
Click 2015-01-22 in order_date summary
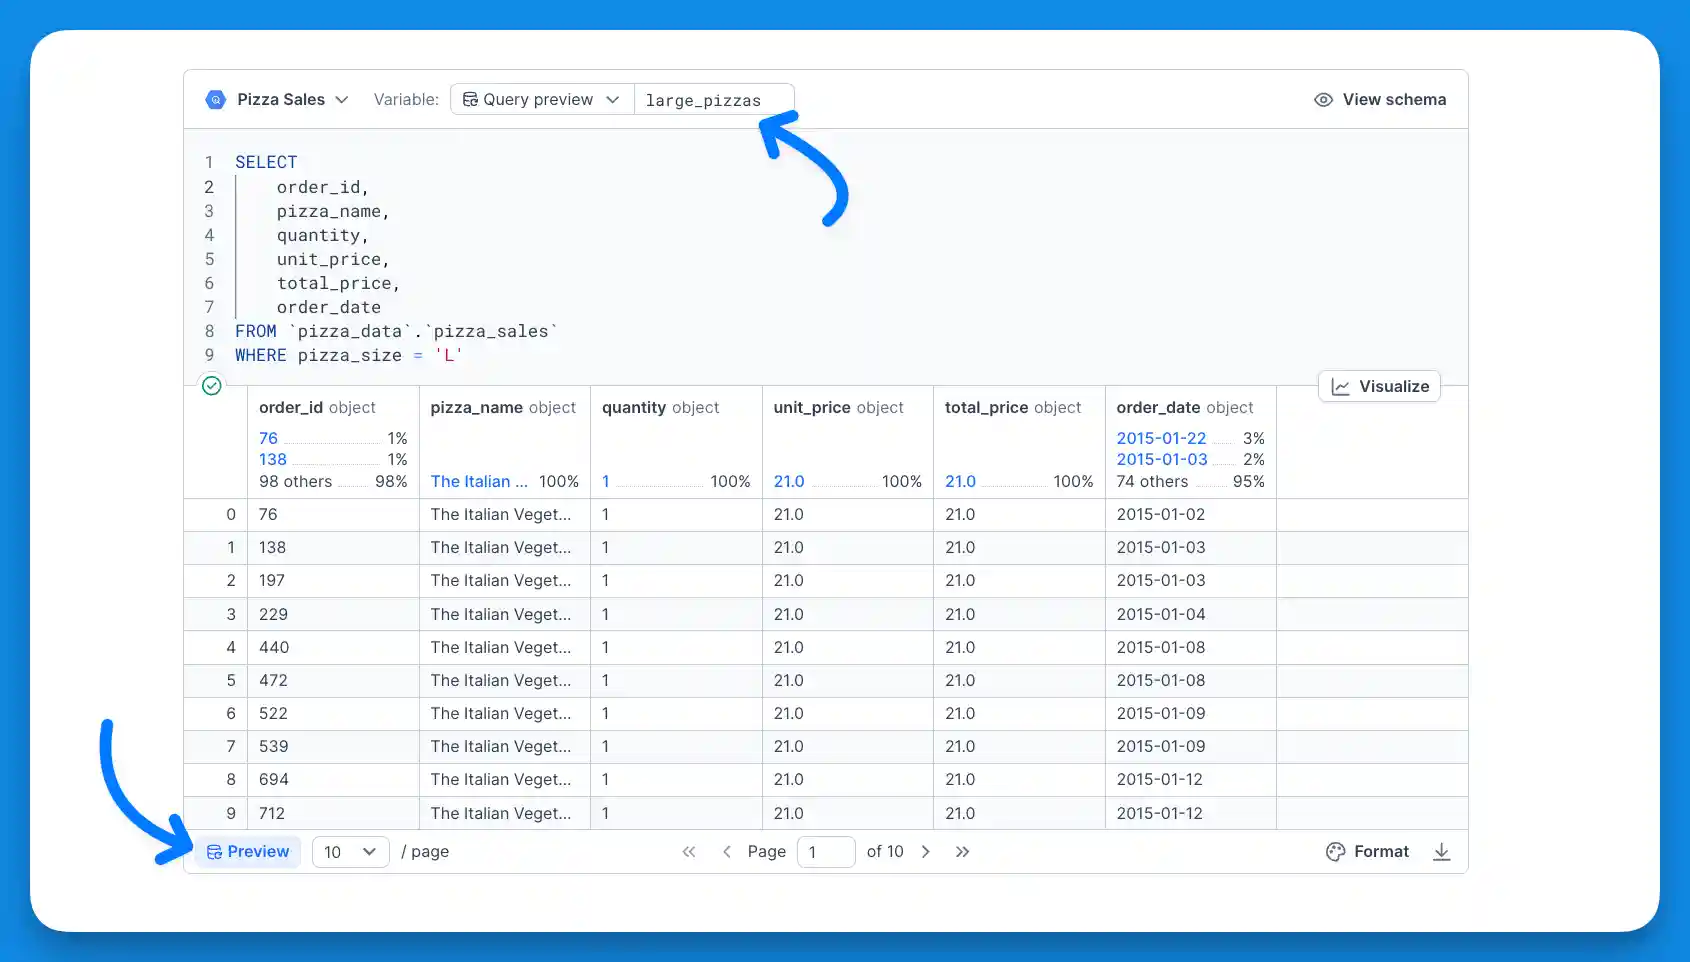tap(1161, 438)
